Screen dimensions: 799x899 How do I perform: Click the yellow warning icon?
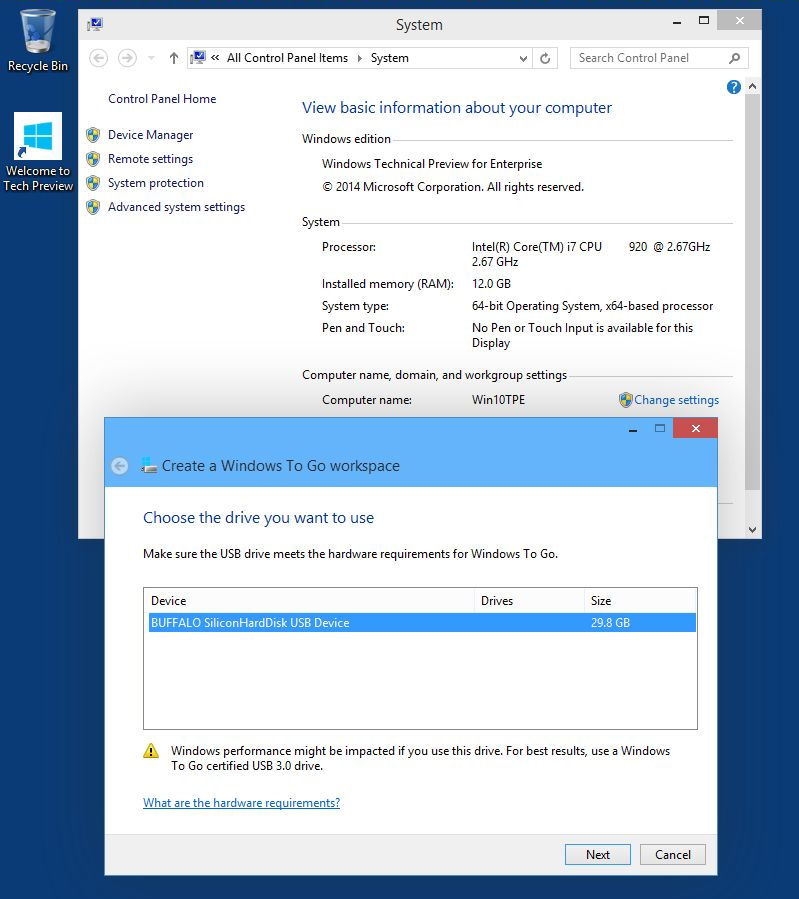click(x=151, y=751)
